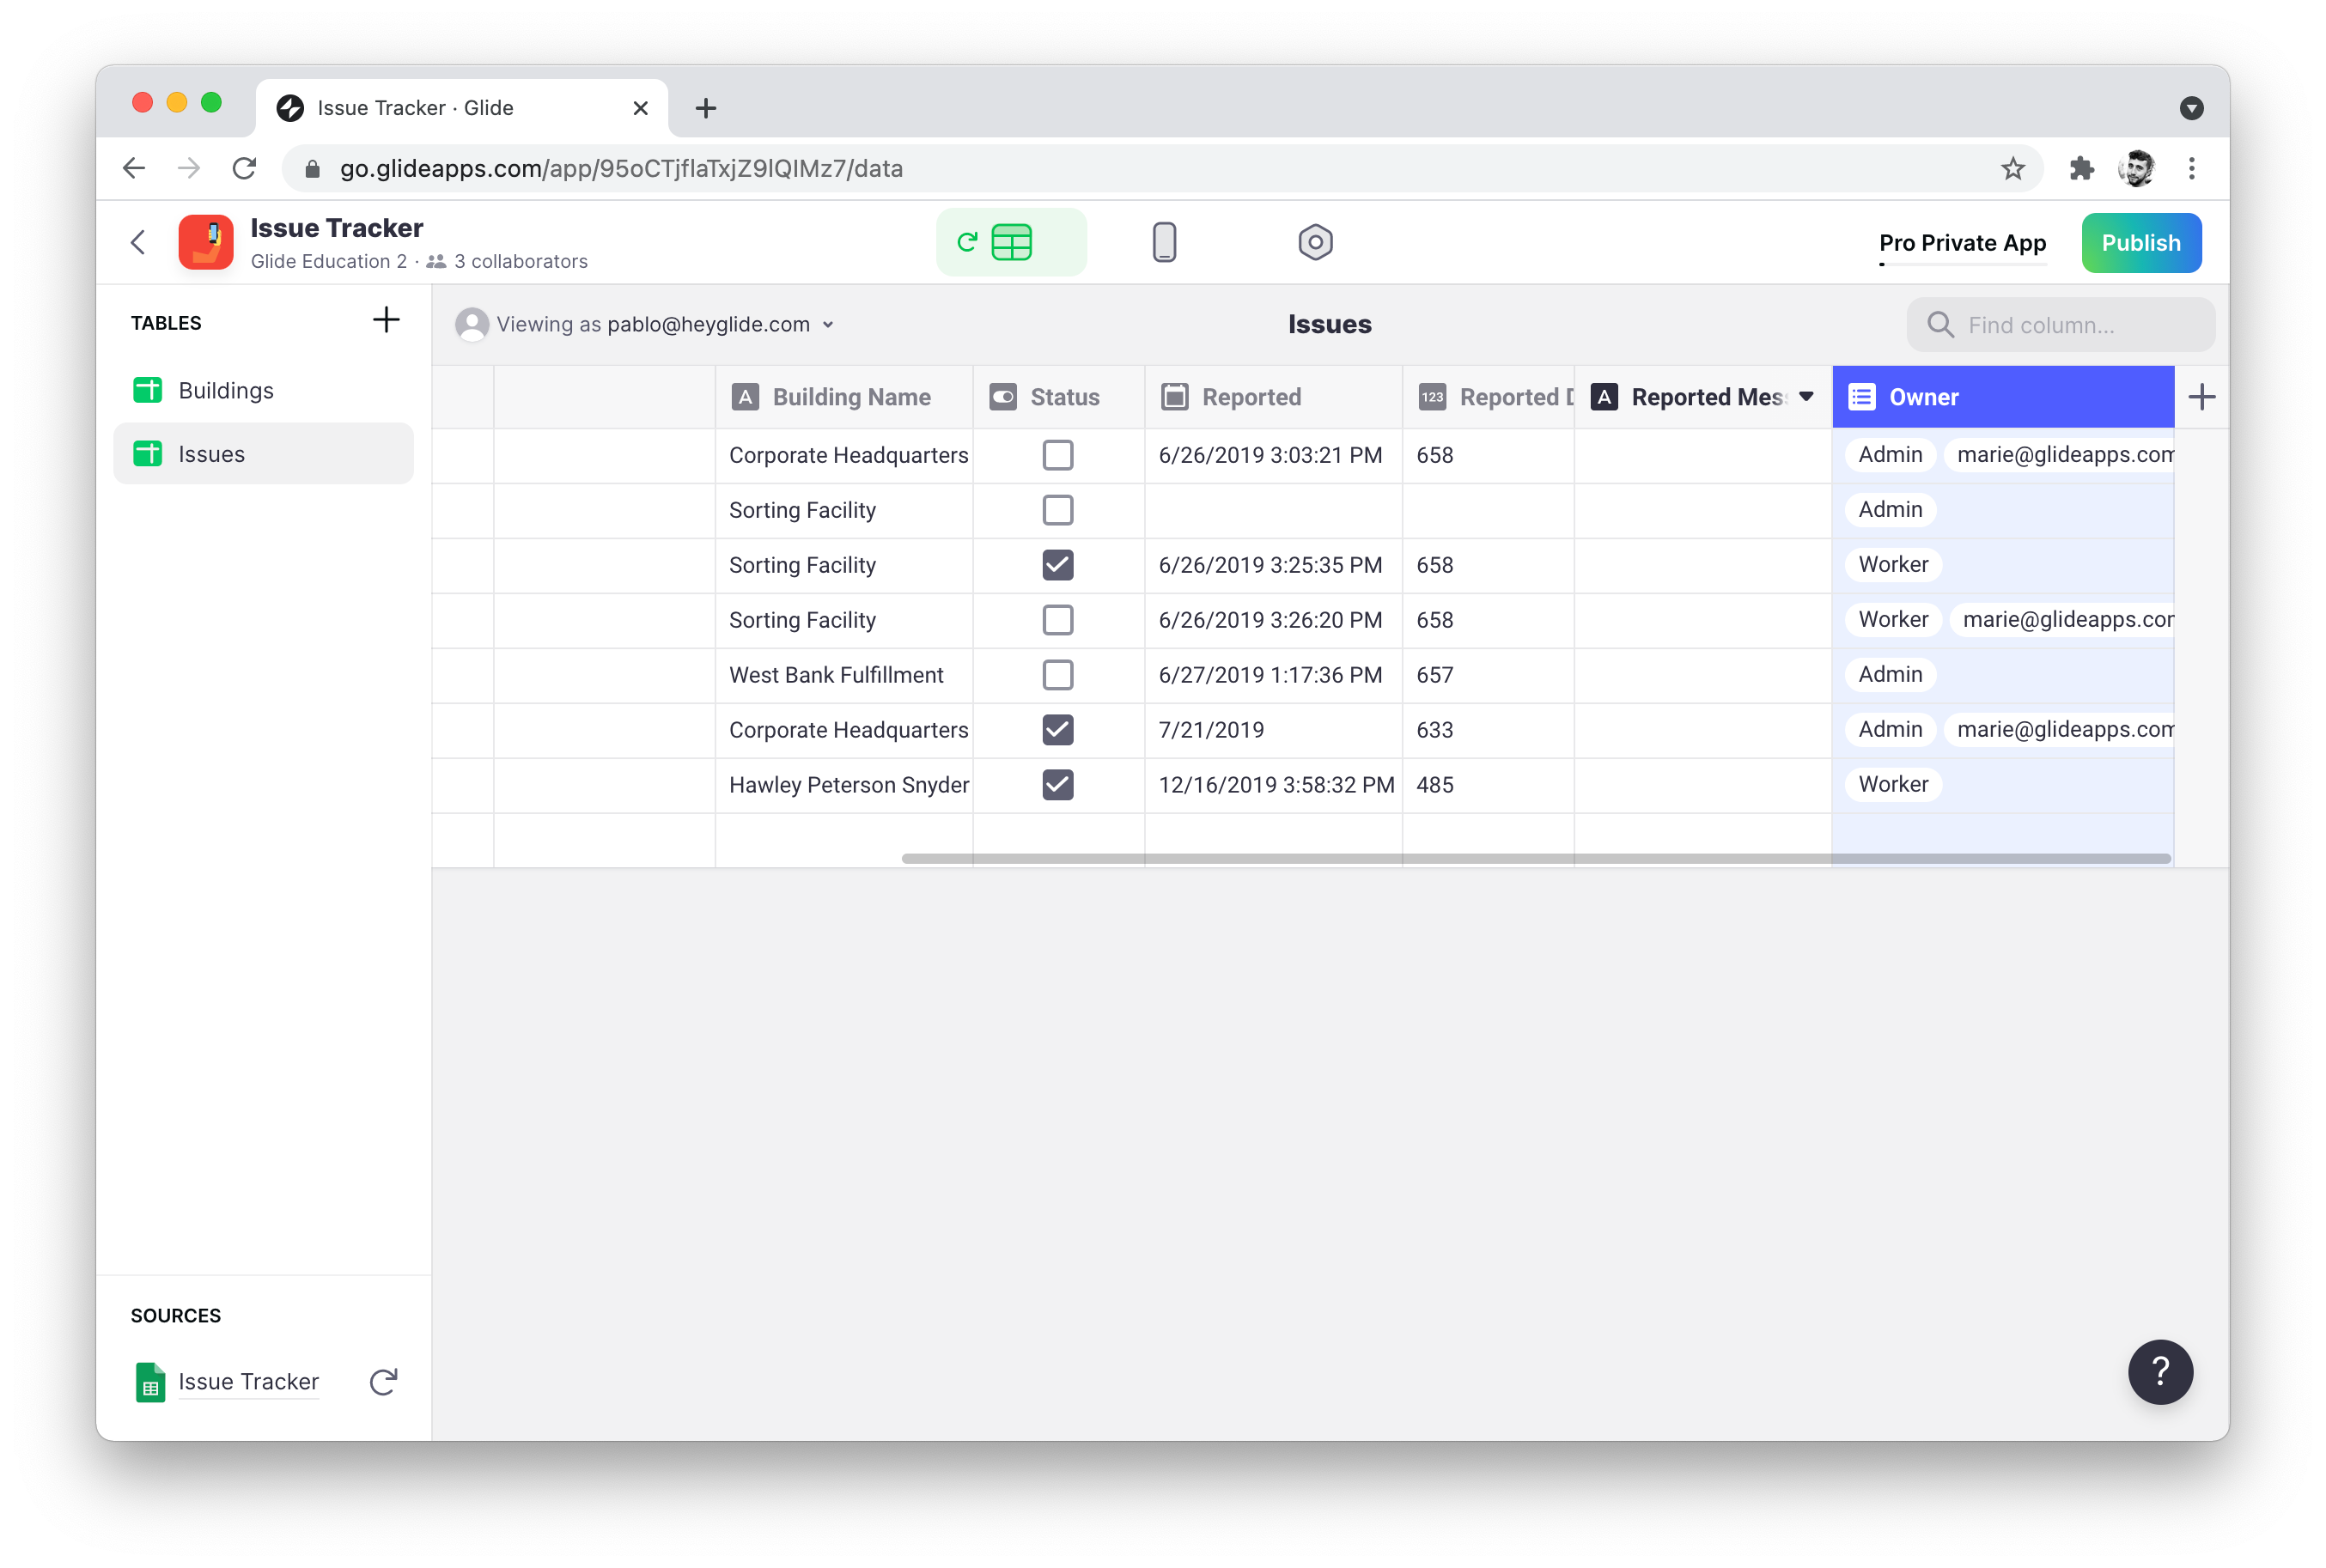Viewport: 2326px width, 1568px height.
Task: Expand Viewing as pablo@heyglide.com dropdown
Action: tap(828, 325)
